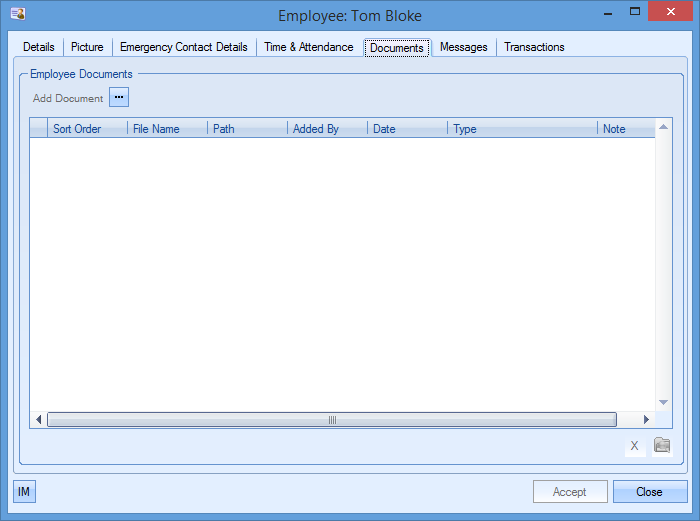
Task: Click the horizontal scrollbar right arrow
Action: click(646, 419)
